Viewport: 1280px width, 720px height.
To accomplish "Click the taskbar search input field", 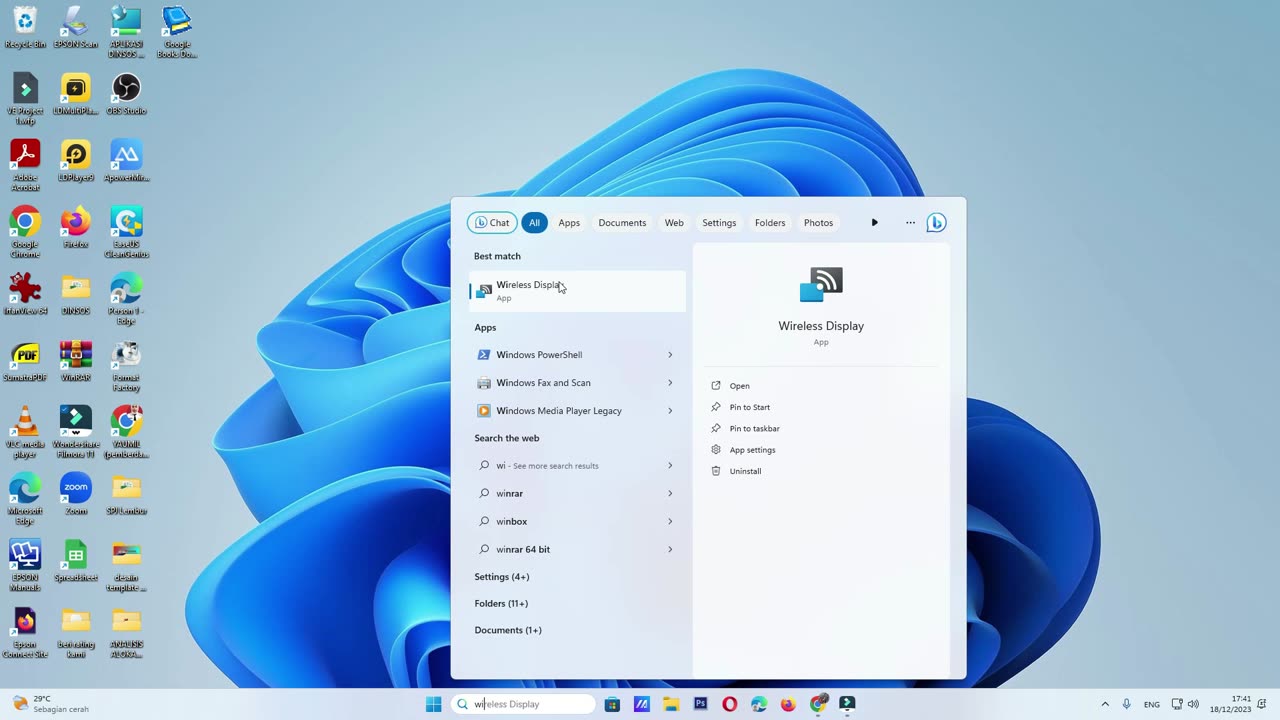I will click(x=523, y=704).
